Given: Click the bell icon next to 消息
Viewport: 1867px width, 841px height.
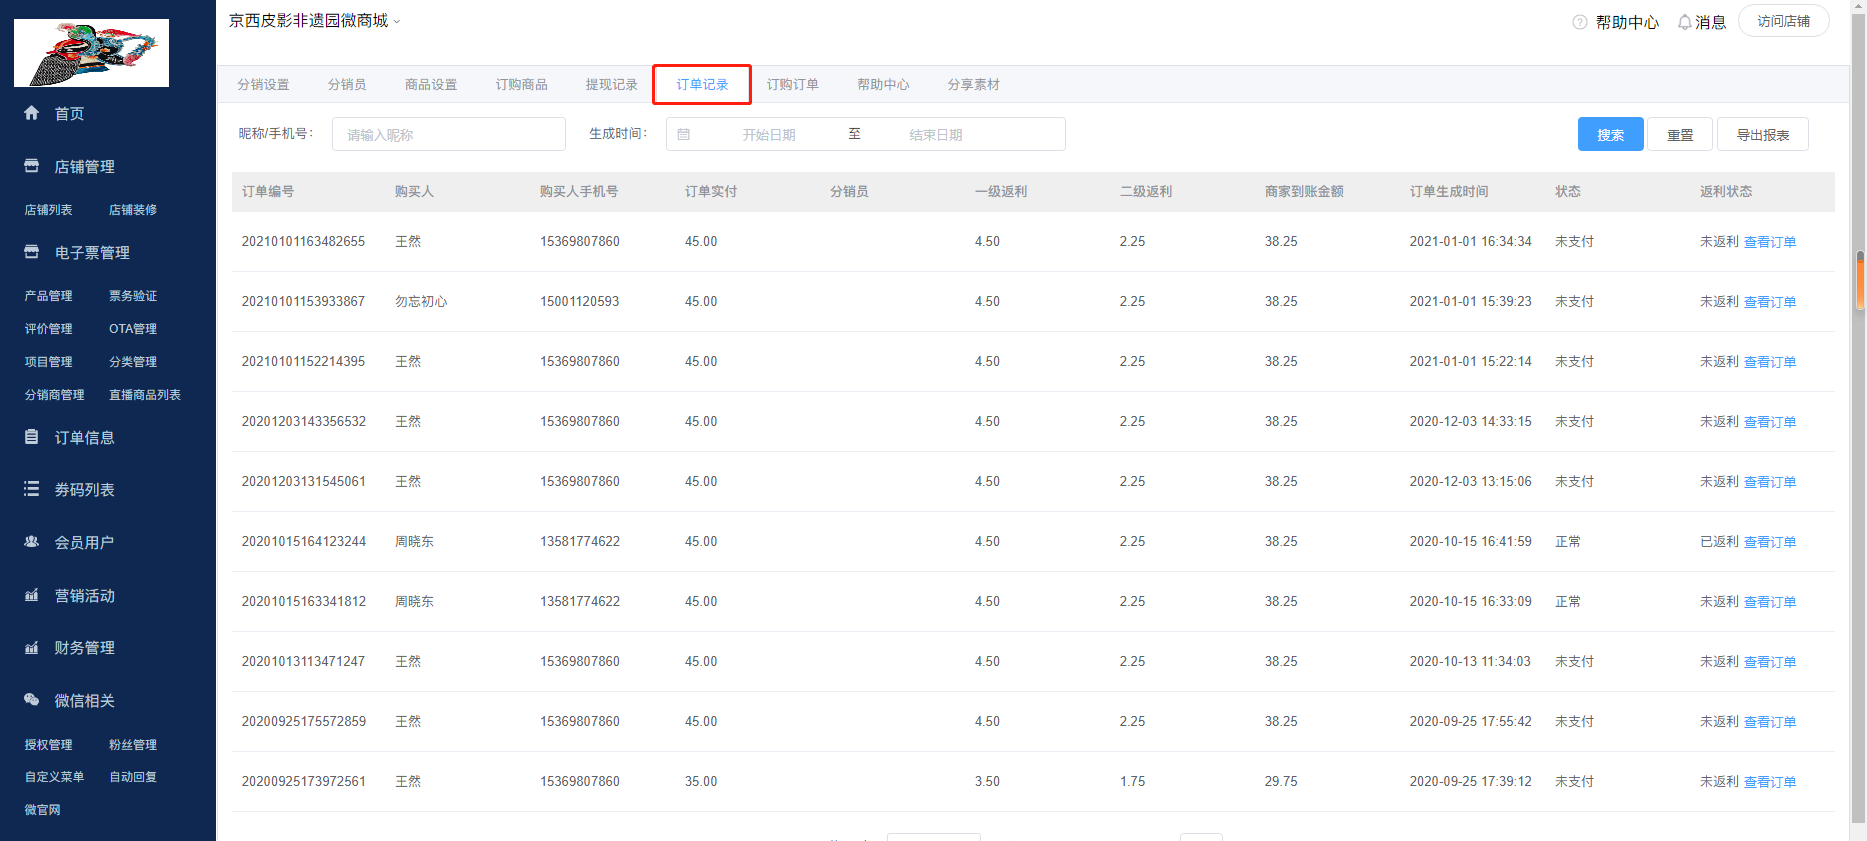Looking at the screenshot, I should click(x=1685, y=22).
